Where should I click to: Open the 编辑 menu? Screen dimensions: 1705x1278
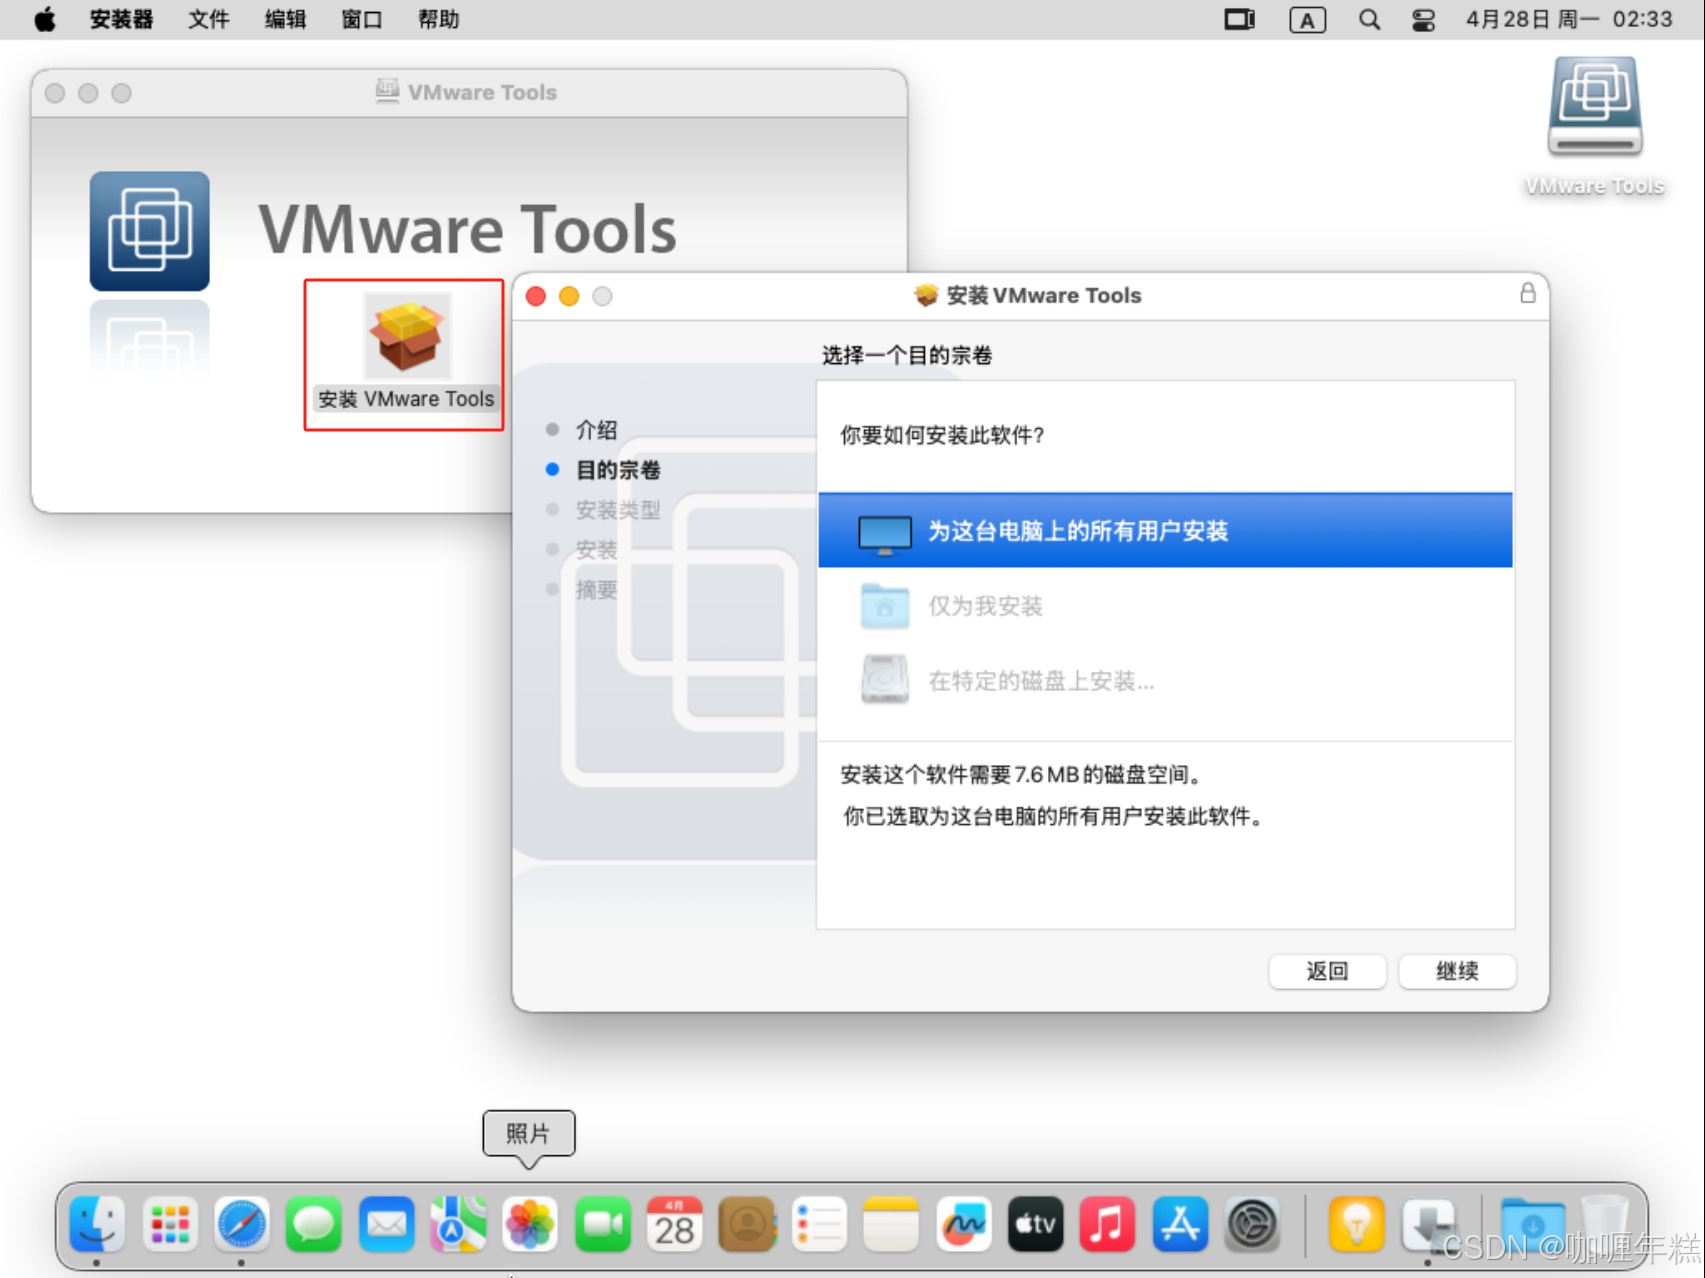285,20
